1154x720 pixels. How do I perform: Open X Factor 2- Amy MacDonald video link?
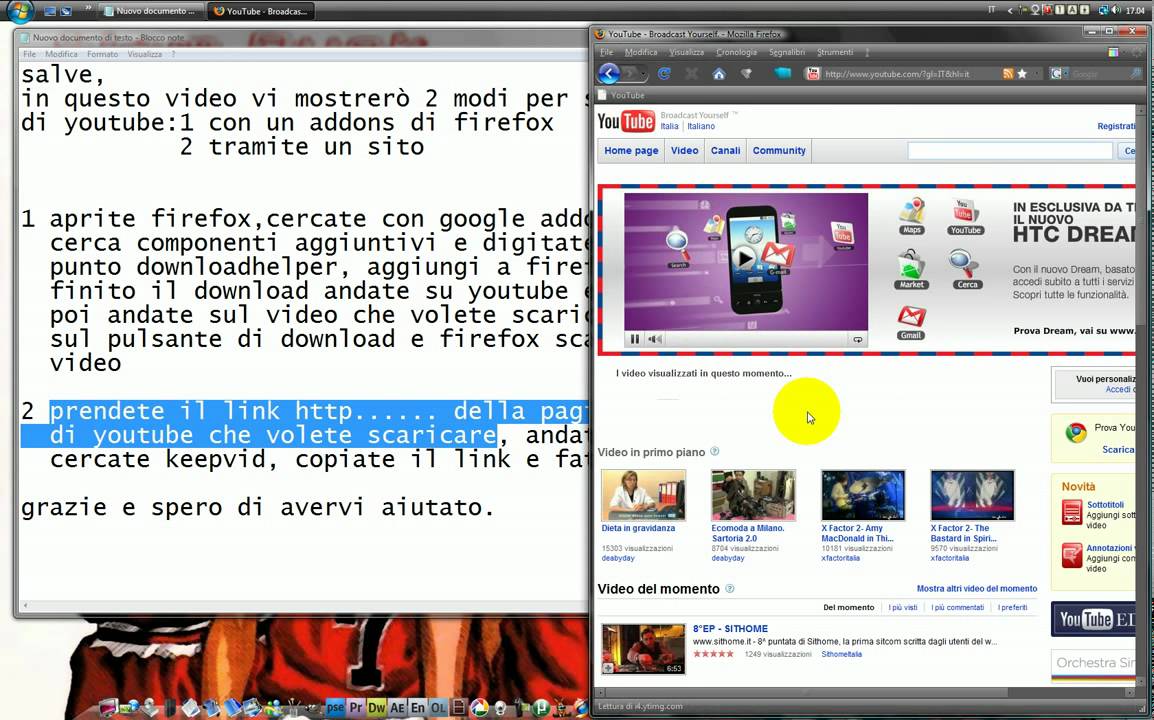click(x=857, y=533)
